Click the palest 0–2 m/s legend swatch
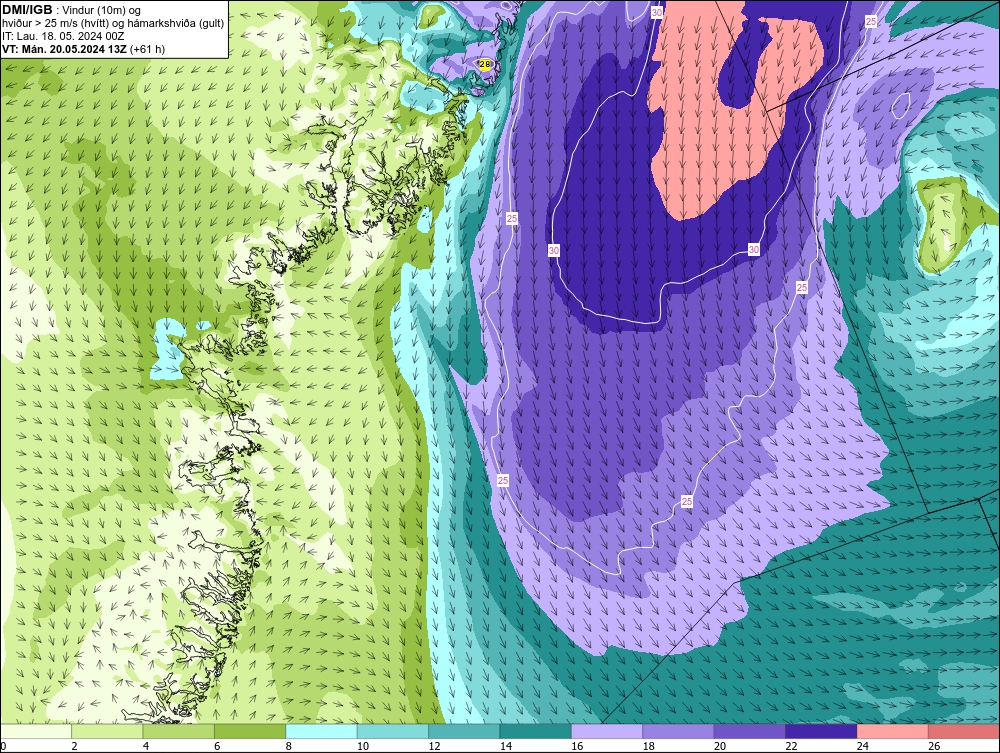The width and height of the screenshot is (1000, 753). point(36,731)
